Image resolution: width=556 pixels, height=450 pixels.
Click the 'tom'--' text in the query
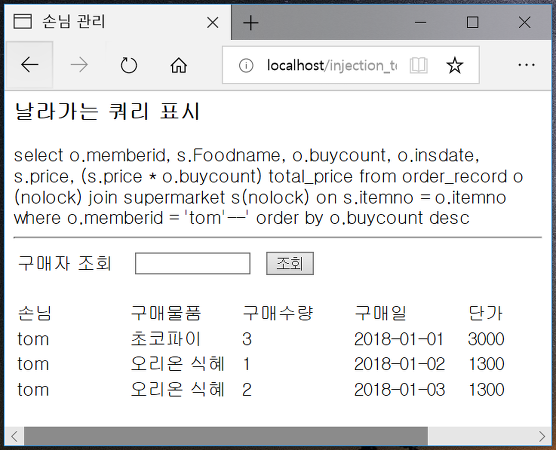(x=217, y=218)
